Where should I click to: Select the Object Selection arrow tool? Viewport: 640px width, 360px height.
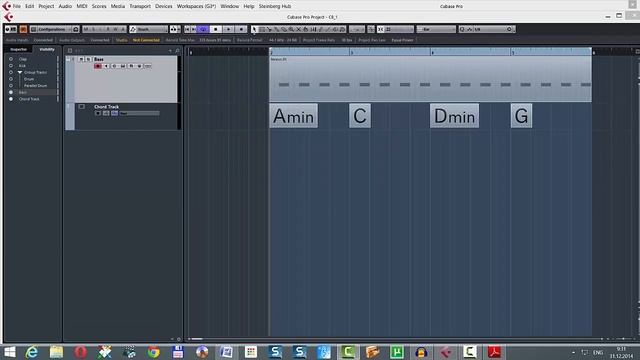(x=254, y=29)
